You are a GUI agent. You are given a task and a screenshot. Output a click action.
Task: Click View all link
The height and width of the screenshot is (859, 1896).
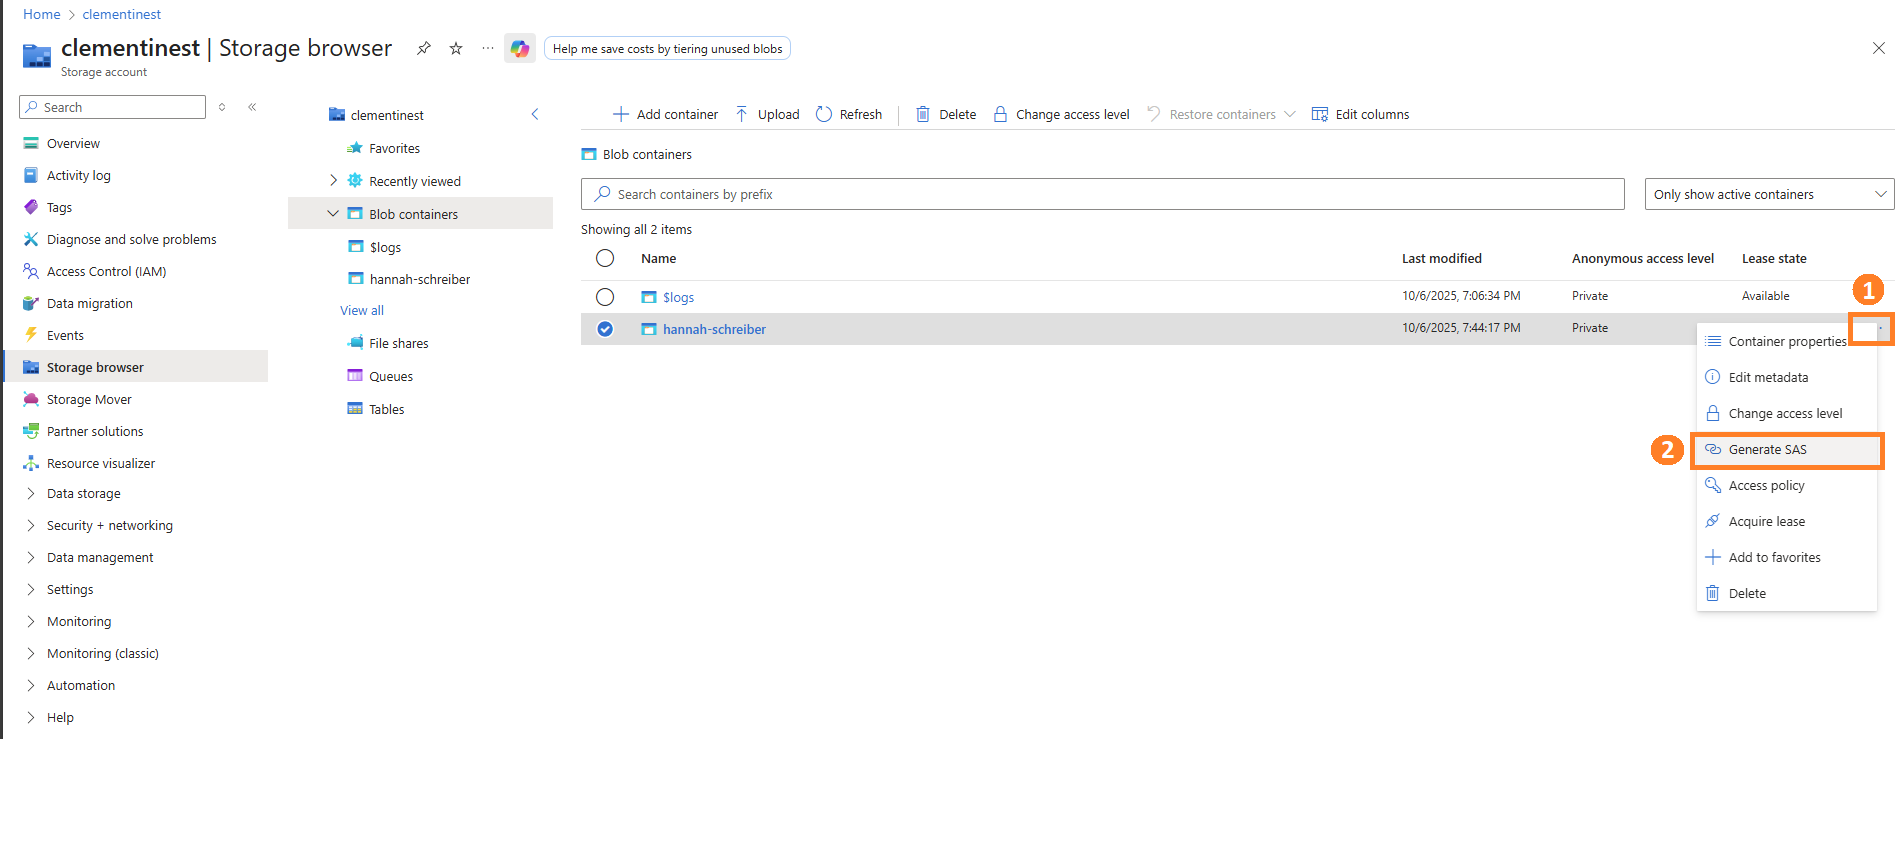tap(362, 310)
